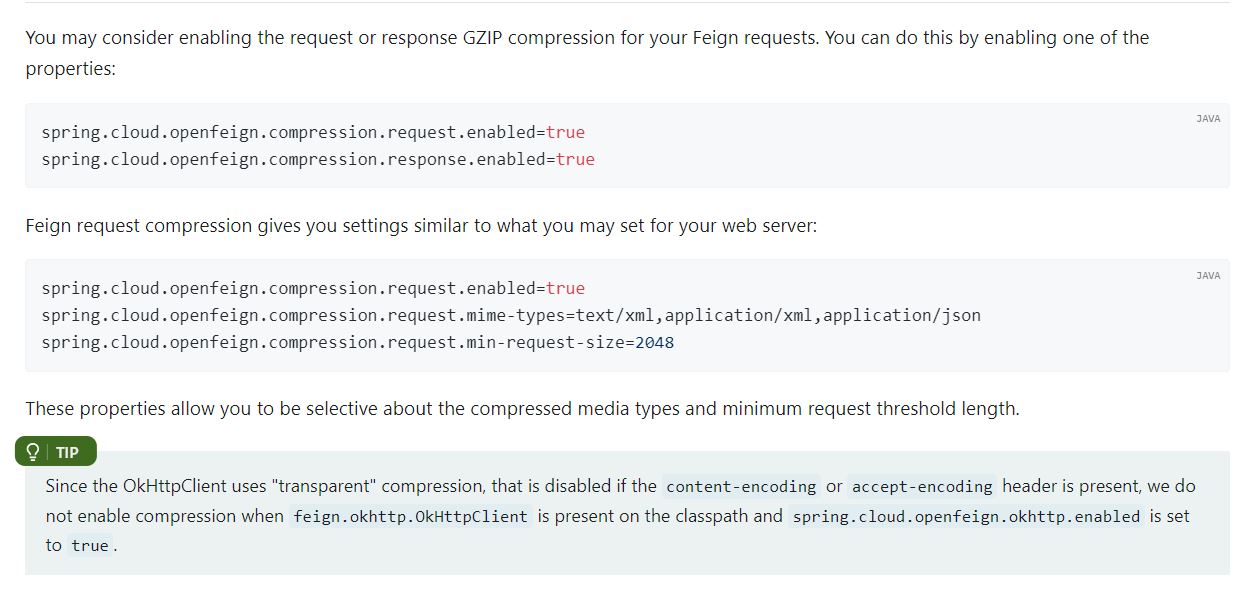
Task: Click the request.enabled=true line in the second code block
Action: (x=312, y=288)
